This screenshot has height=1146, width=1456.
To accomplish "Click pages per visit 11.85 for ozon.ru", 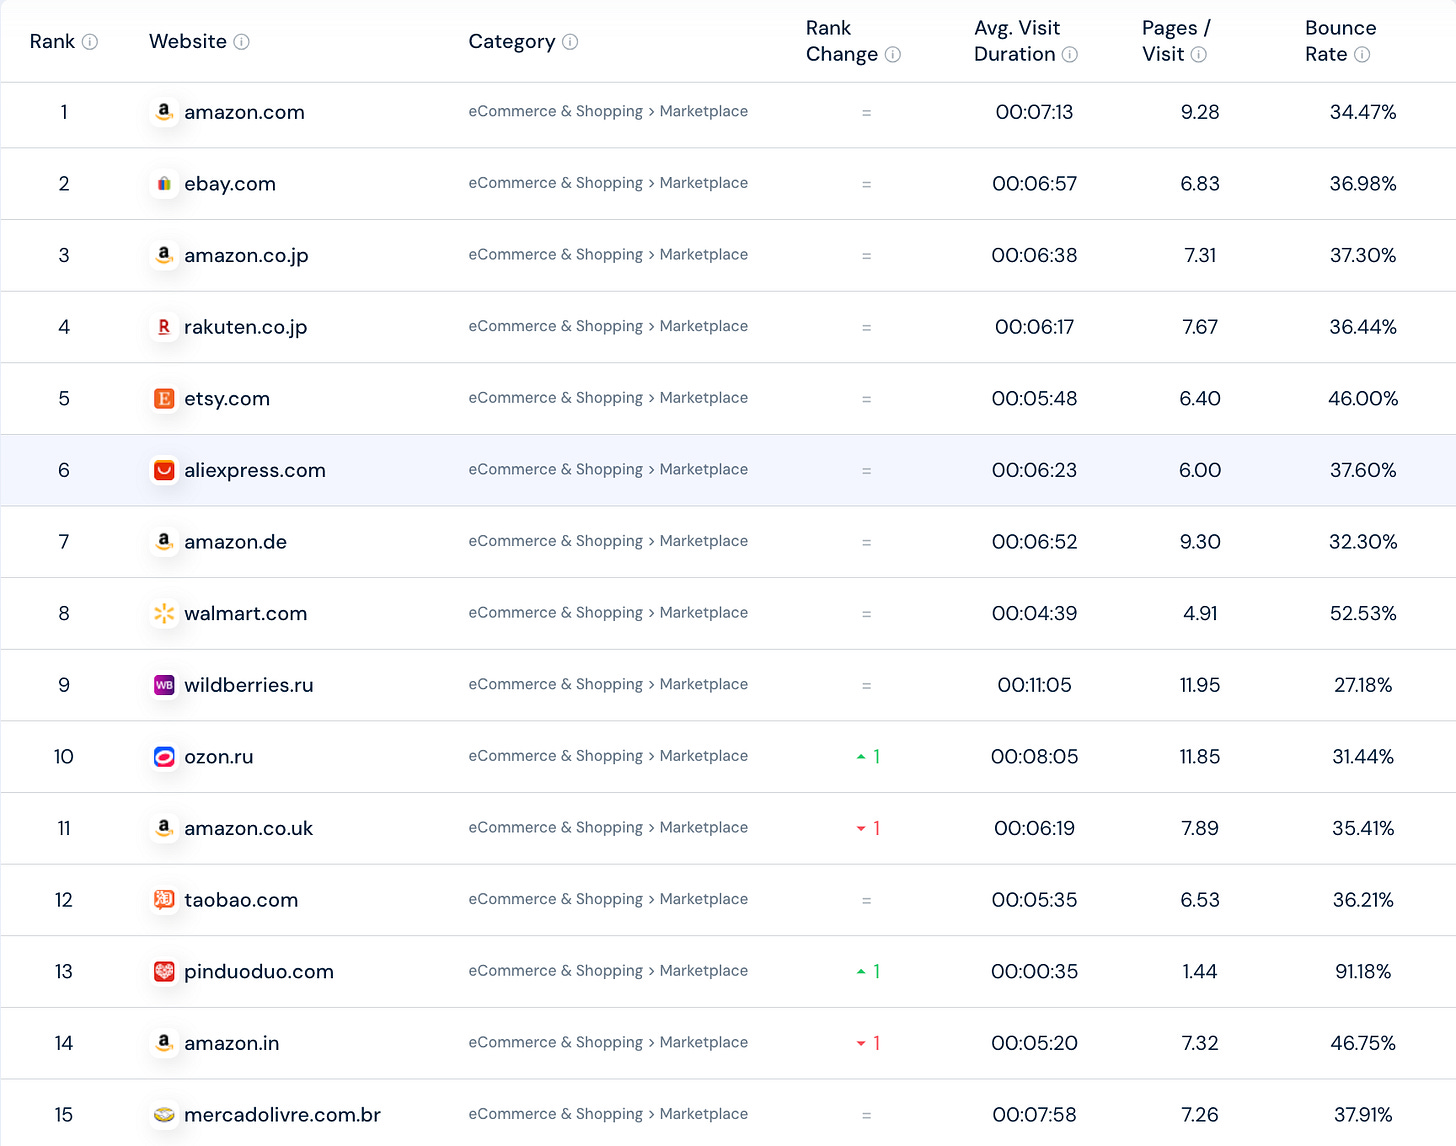I will coord(1200,757).
